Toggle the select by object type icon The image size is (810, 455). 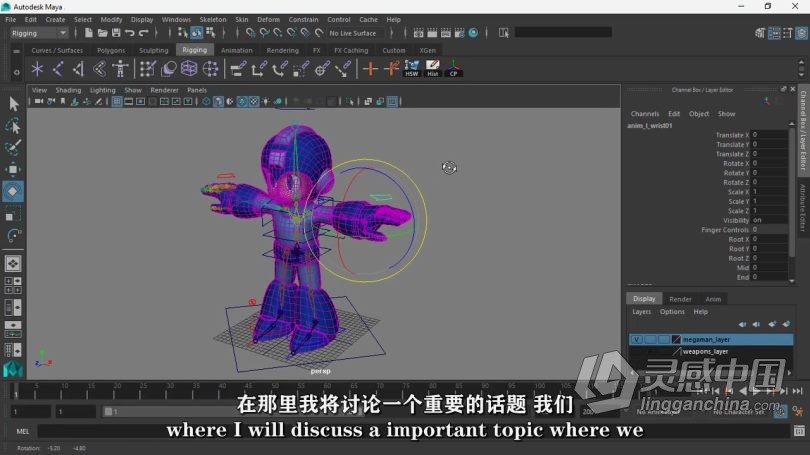pos(196,33)
